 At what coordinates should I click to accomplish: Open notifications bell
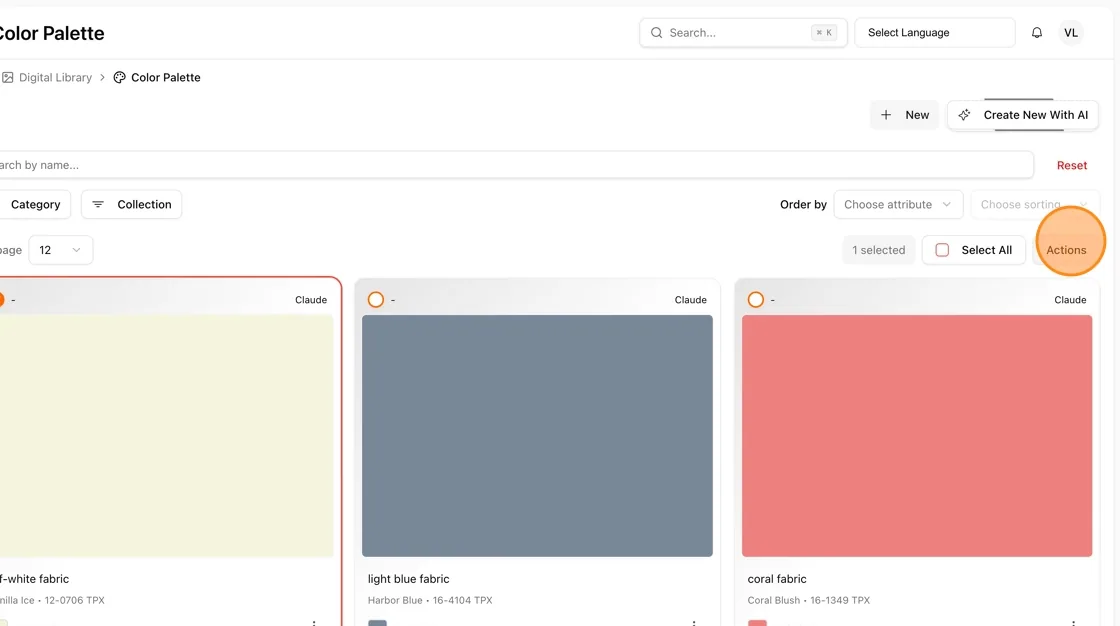pos(1036,33)
